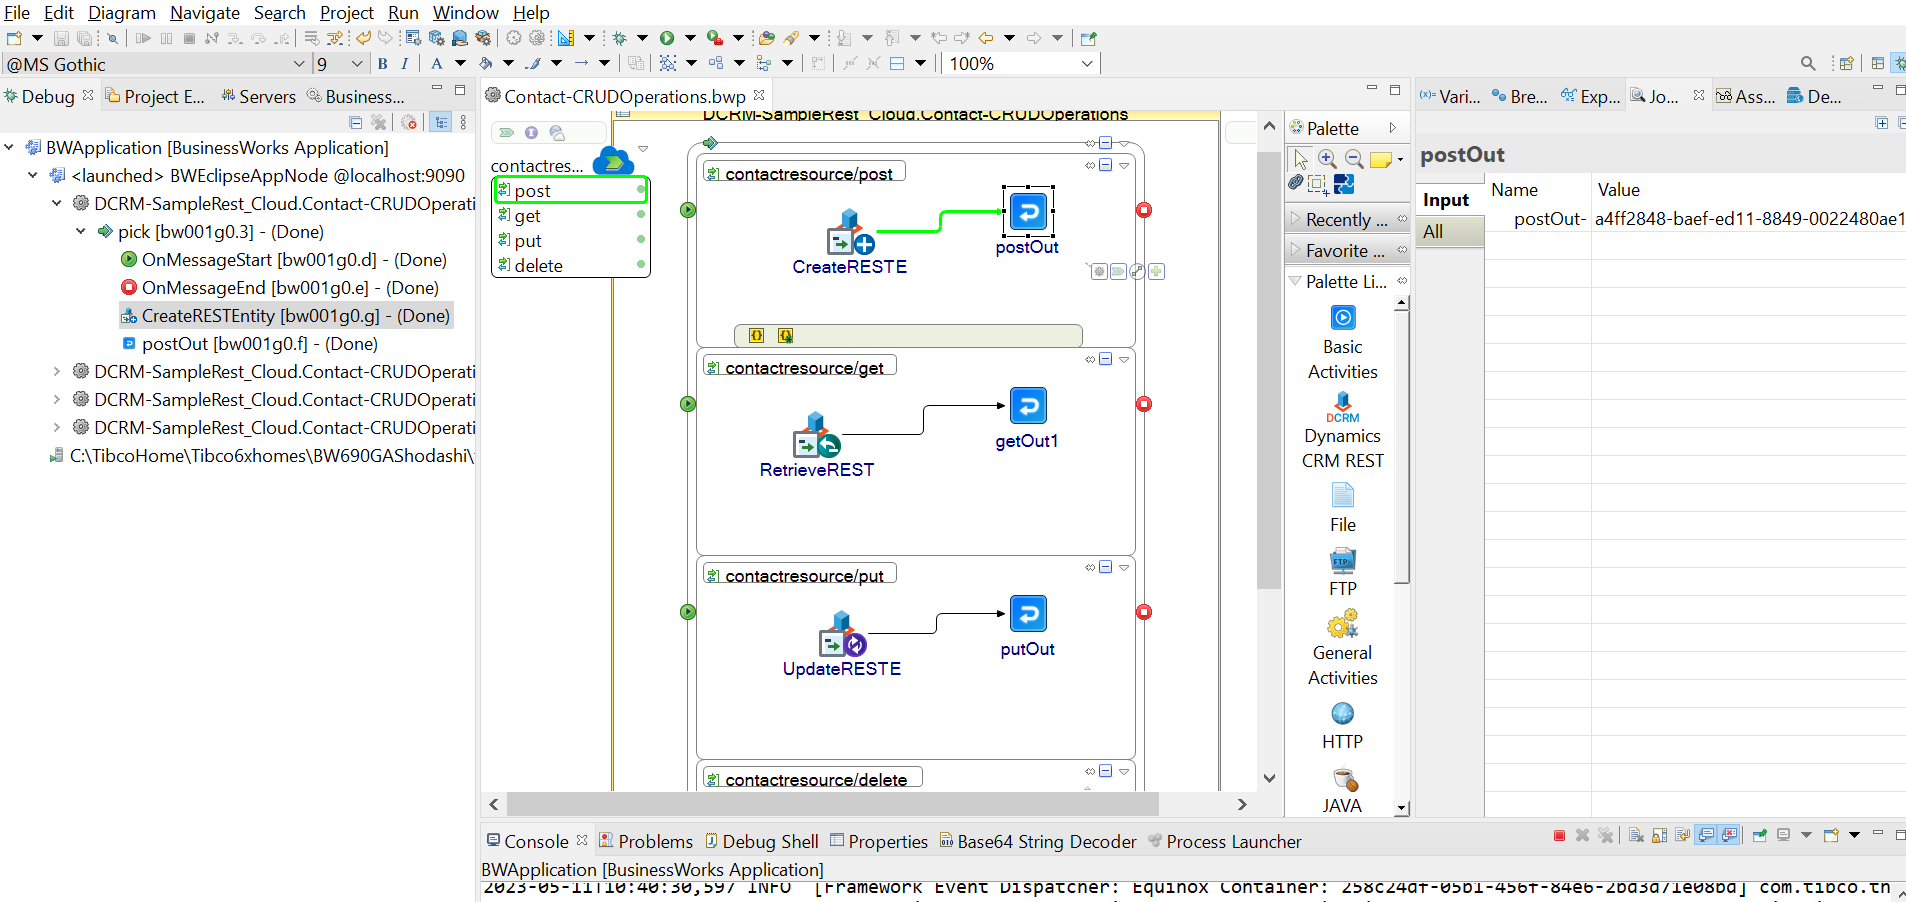Click the red Terminate icon in the Console toolbar
The width and height of the screenshot is (1906, 902).
1559,835
